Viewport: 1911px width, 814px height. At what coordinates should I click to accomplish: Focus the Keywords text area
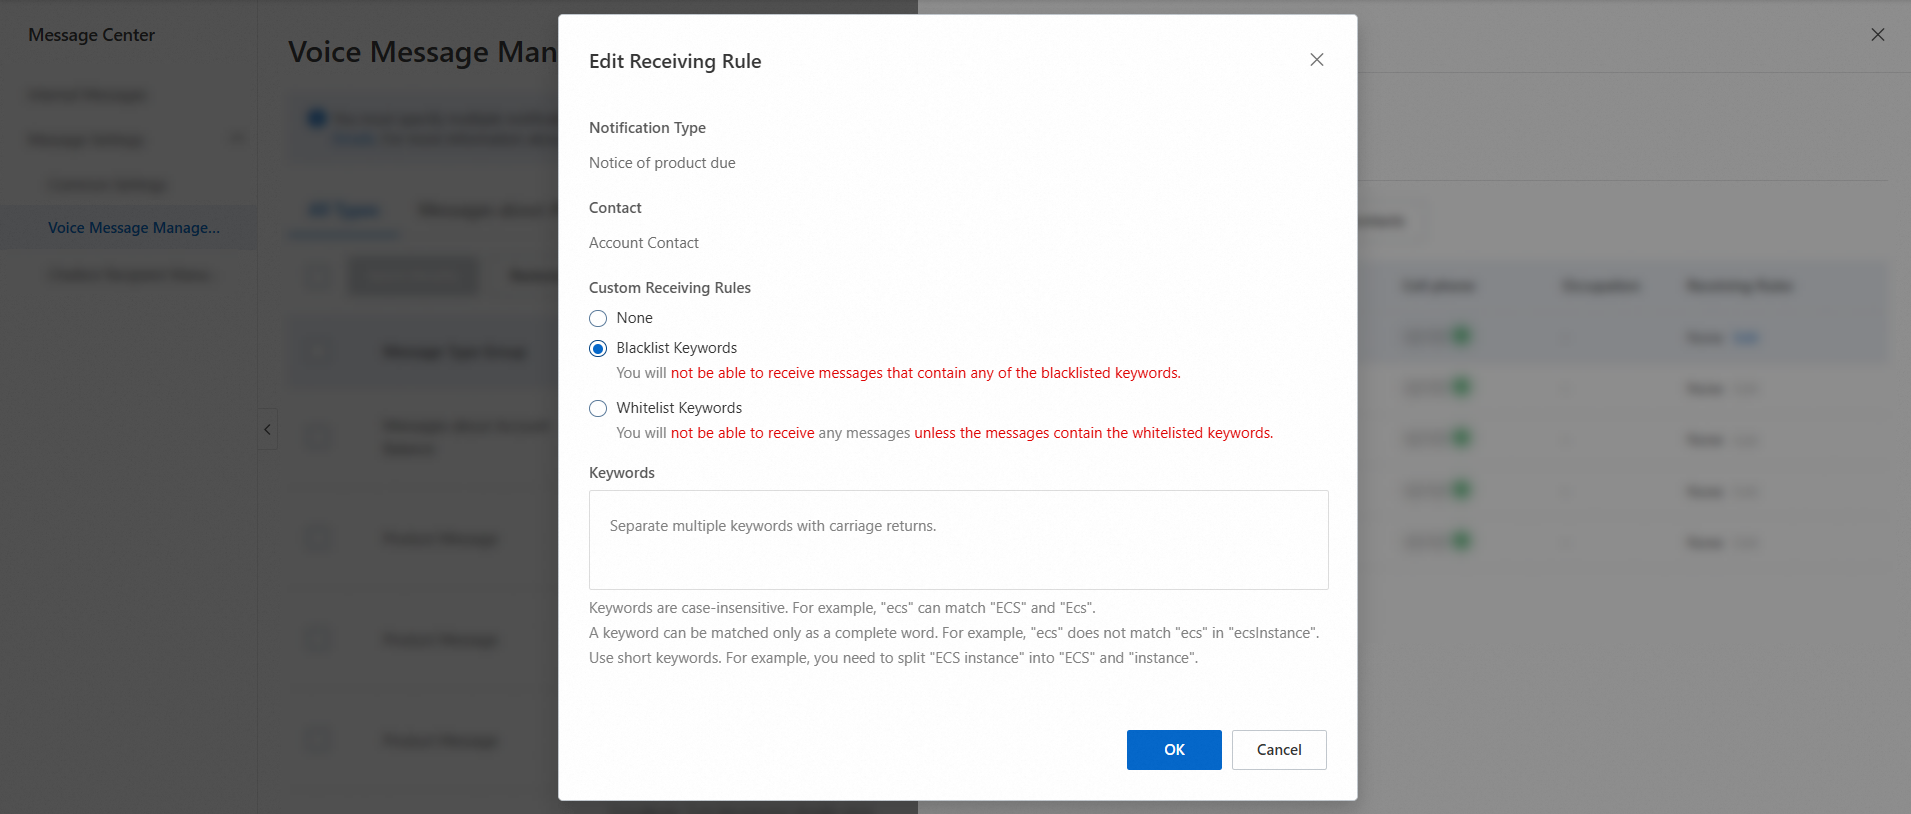pyautogui.click(x=958, y=540)
